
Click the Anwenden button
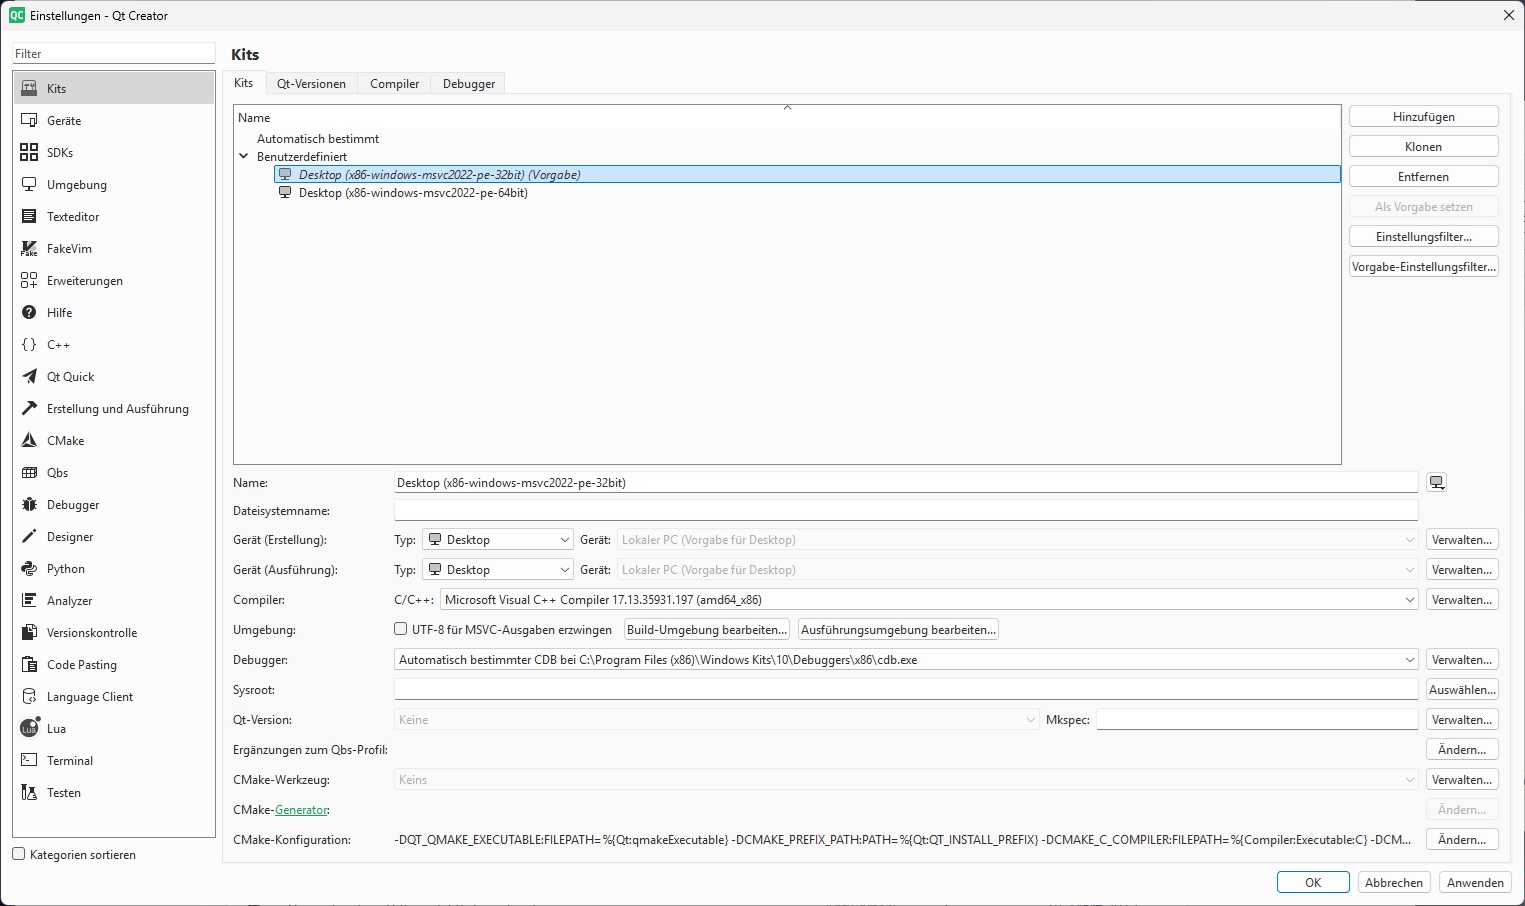tap(1475, 883)
